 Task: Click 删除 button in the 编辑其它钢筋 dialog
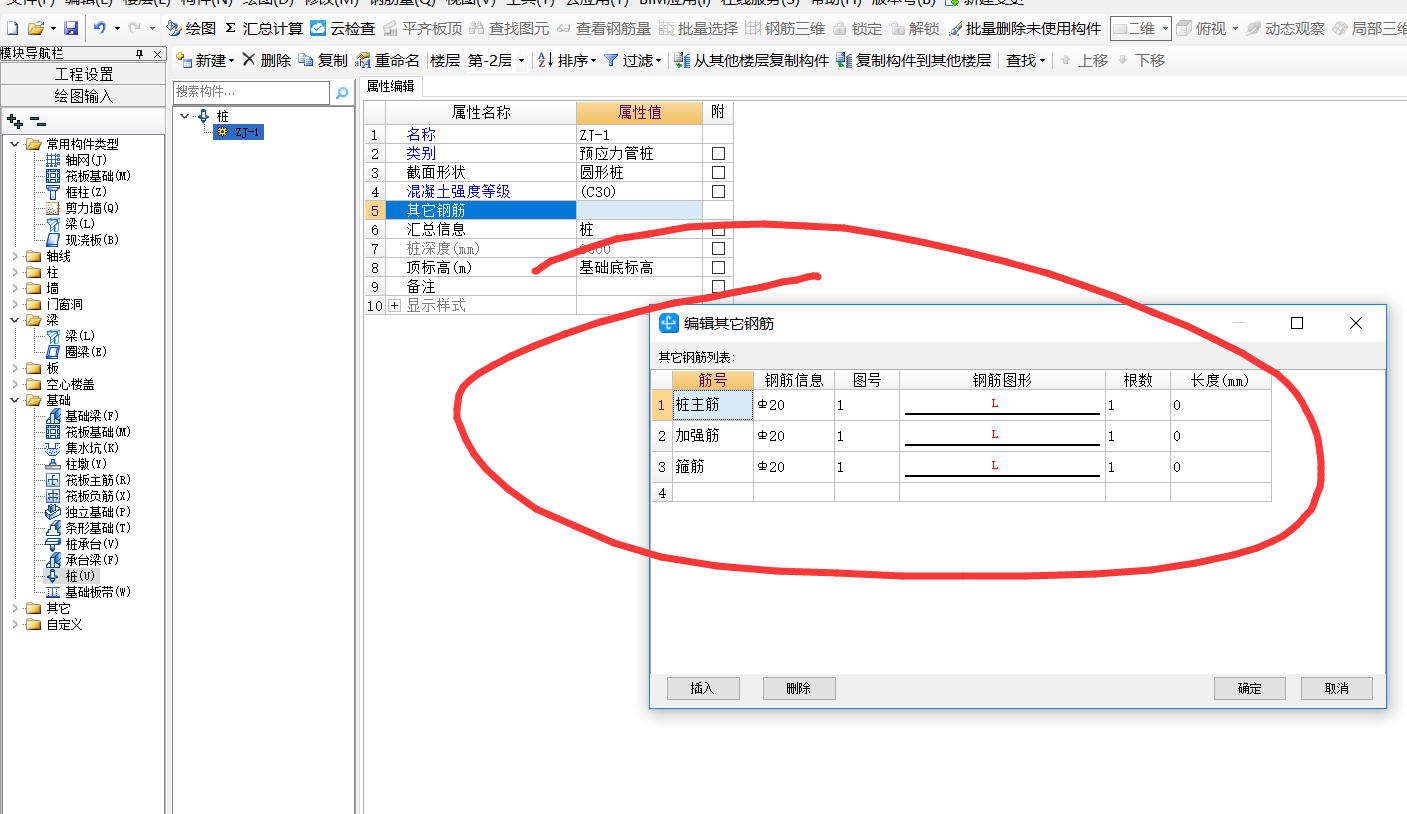pyautogui.click(x=799, y=688)
